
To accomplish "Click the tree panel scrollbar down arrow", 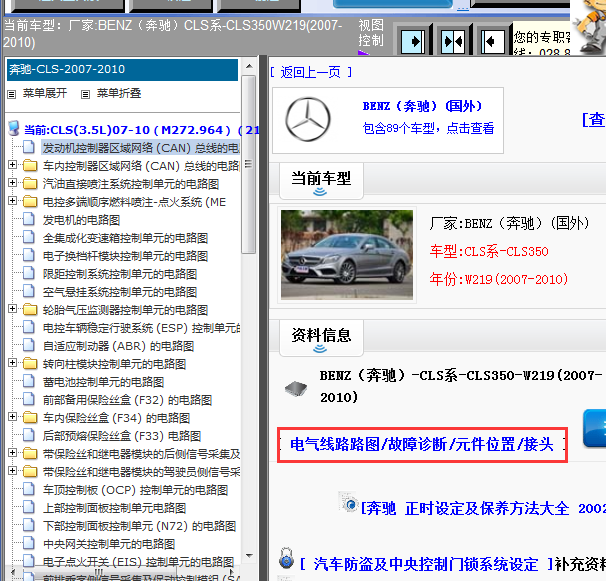I will coord(249,555).
